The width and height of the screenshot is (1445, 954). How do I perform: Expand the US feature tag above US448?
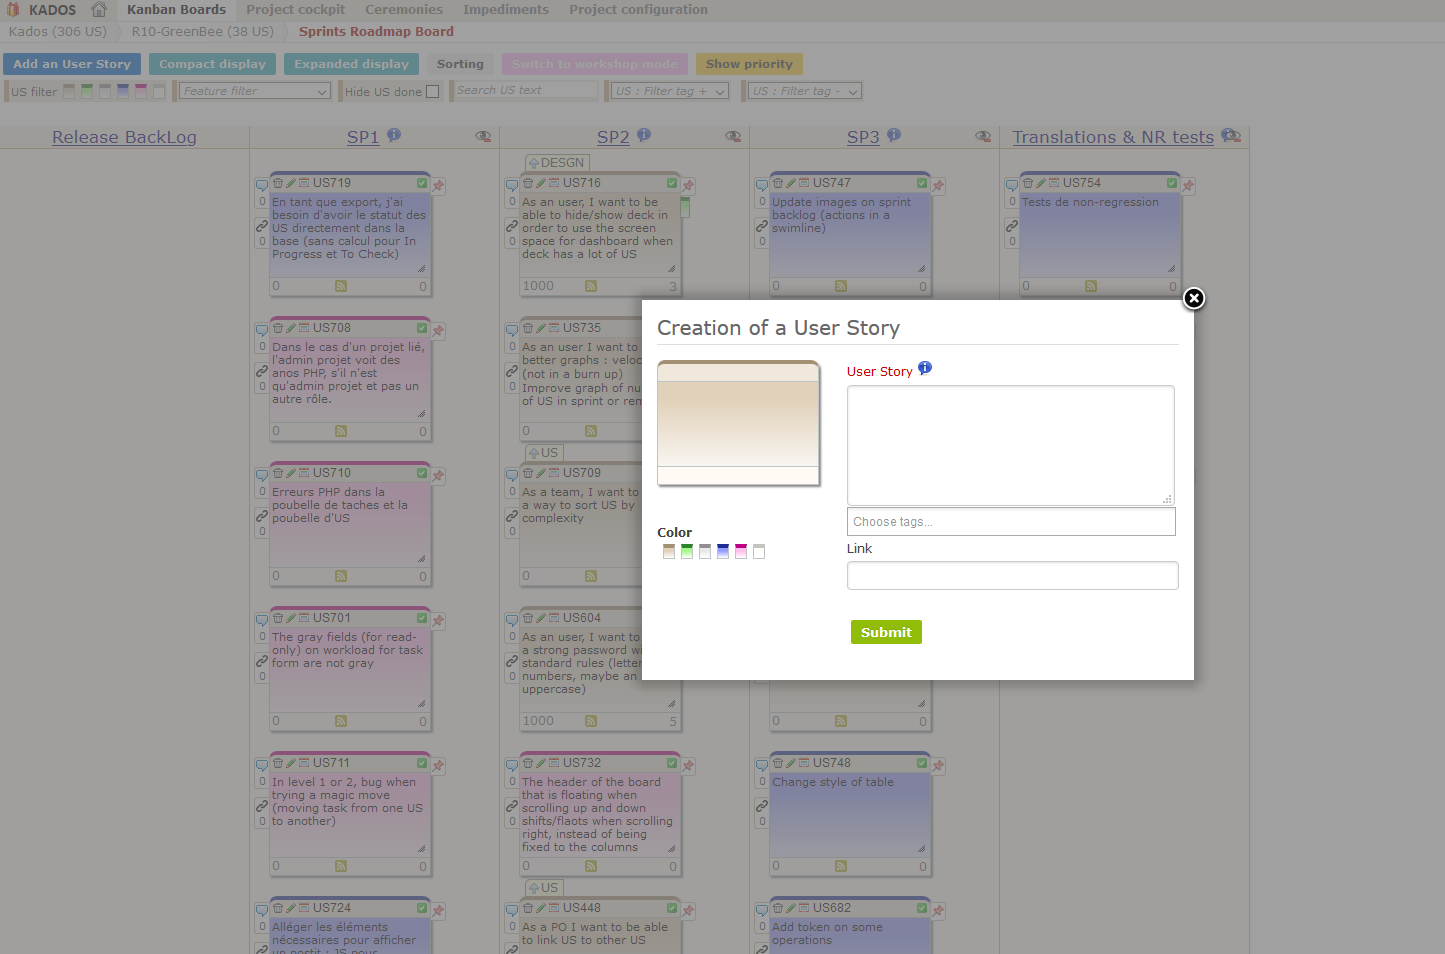tap(544, 888)
